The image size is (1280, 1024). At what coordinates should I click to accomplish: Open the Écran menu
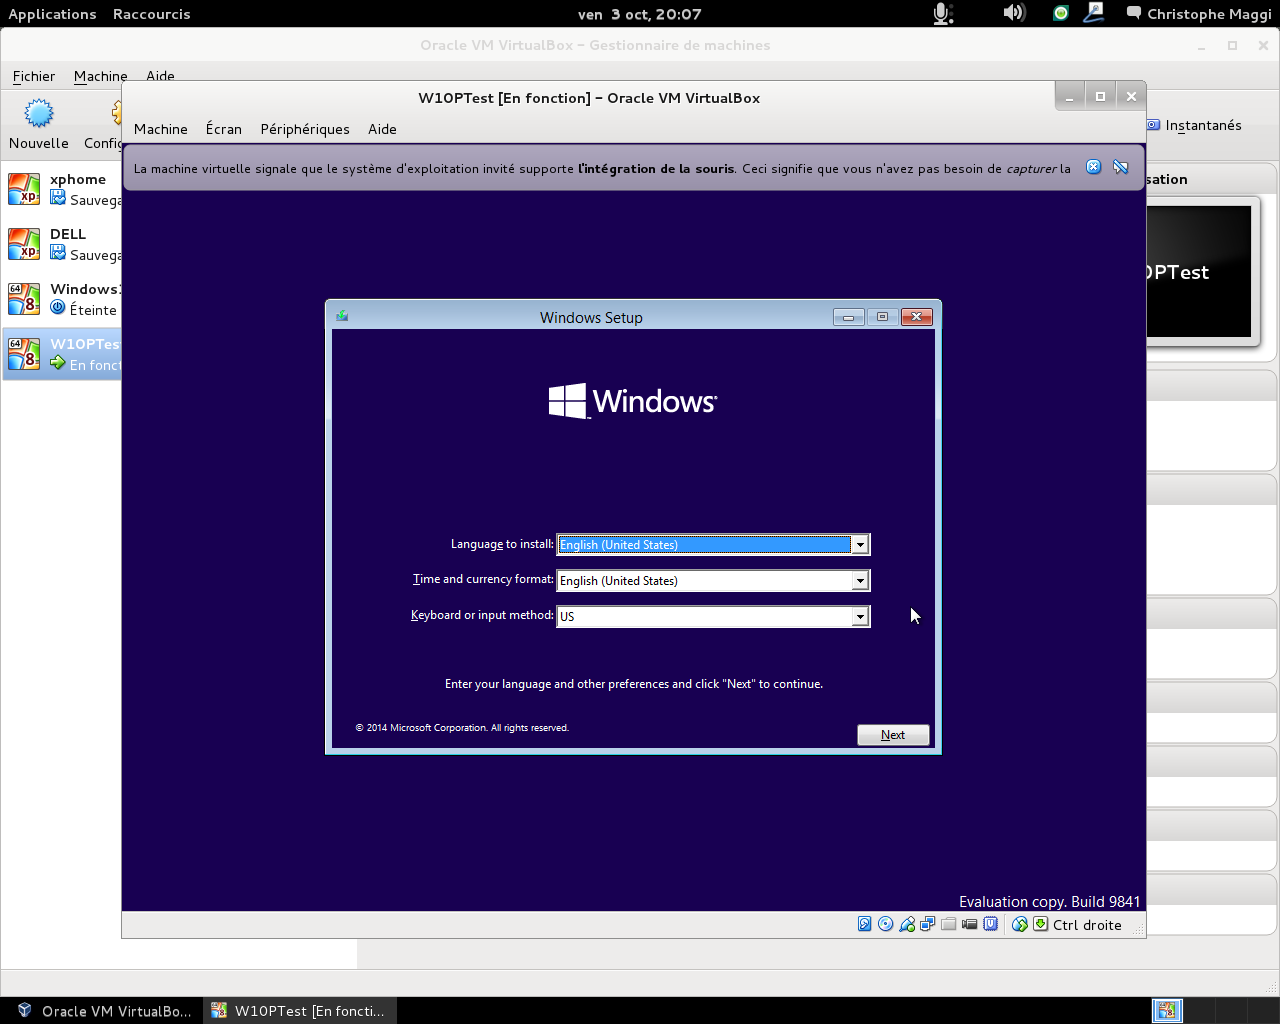(x=224, y=129)
